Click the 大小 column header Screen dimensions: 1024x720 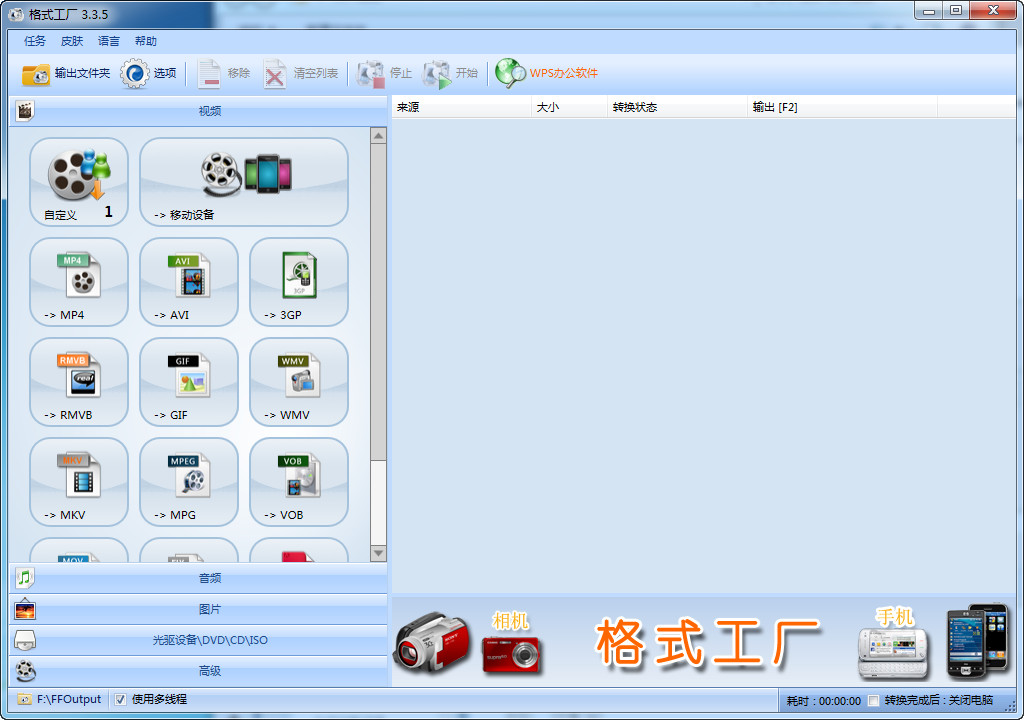tap(569, 107)
